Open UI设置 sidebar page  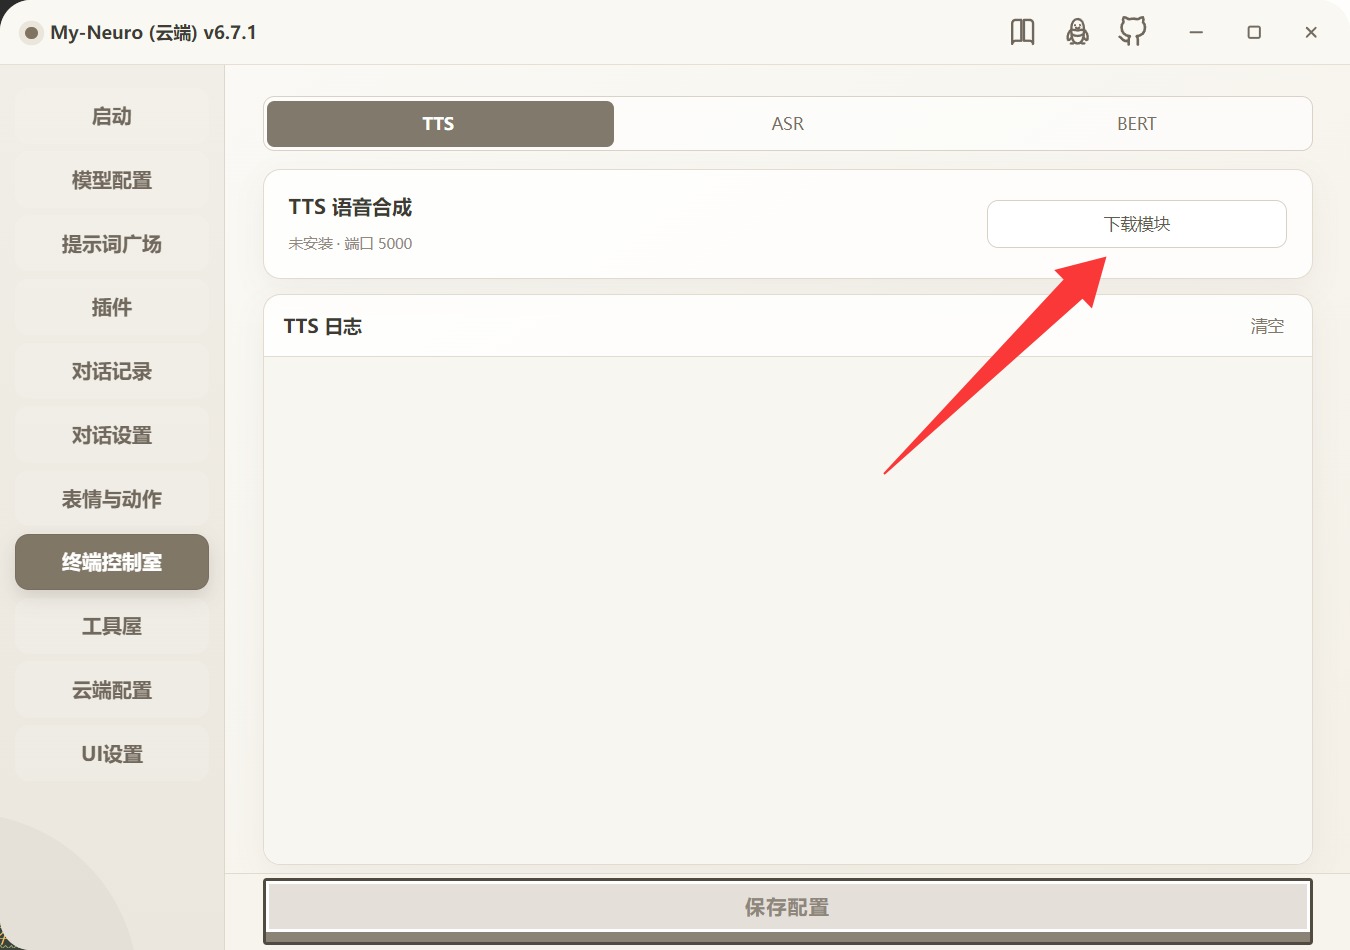click(x=112, y=754)
